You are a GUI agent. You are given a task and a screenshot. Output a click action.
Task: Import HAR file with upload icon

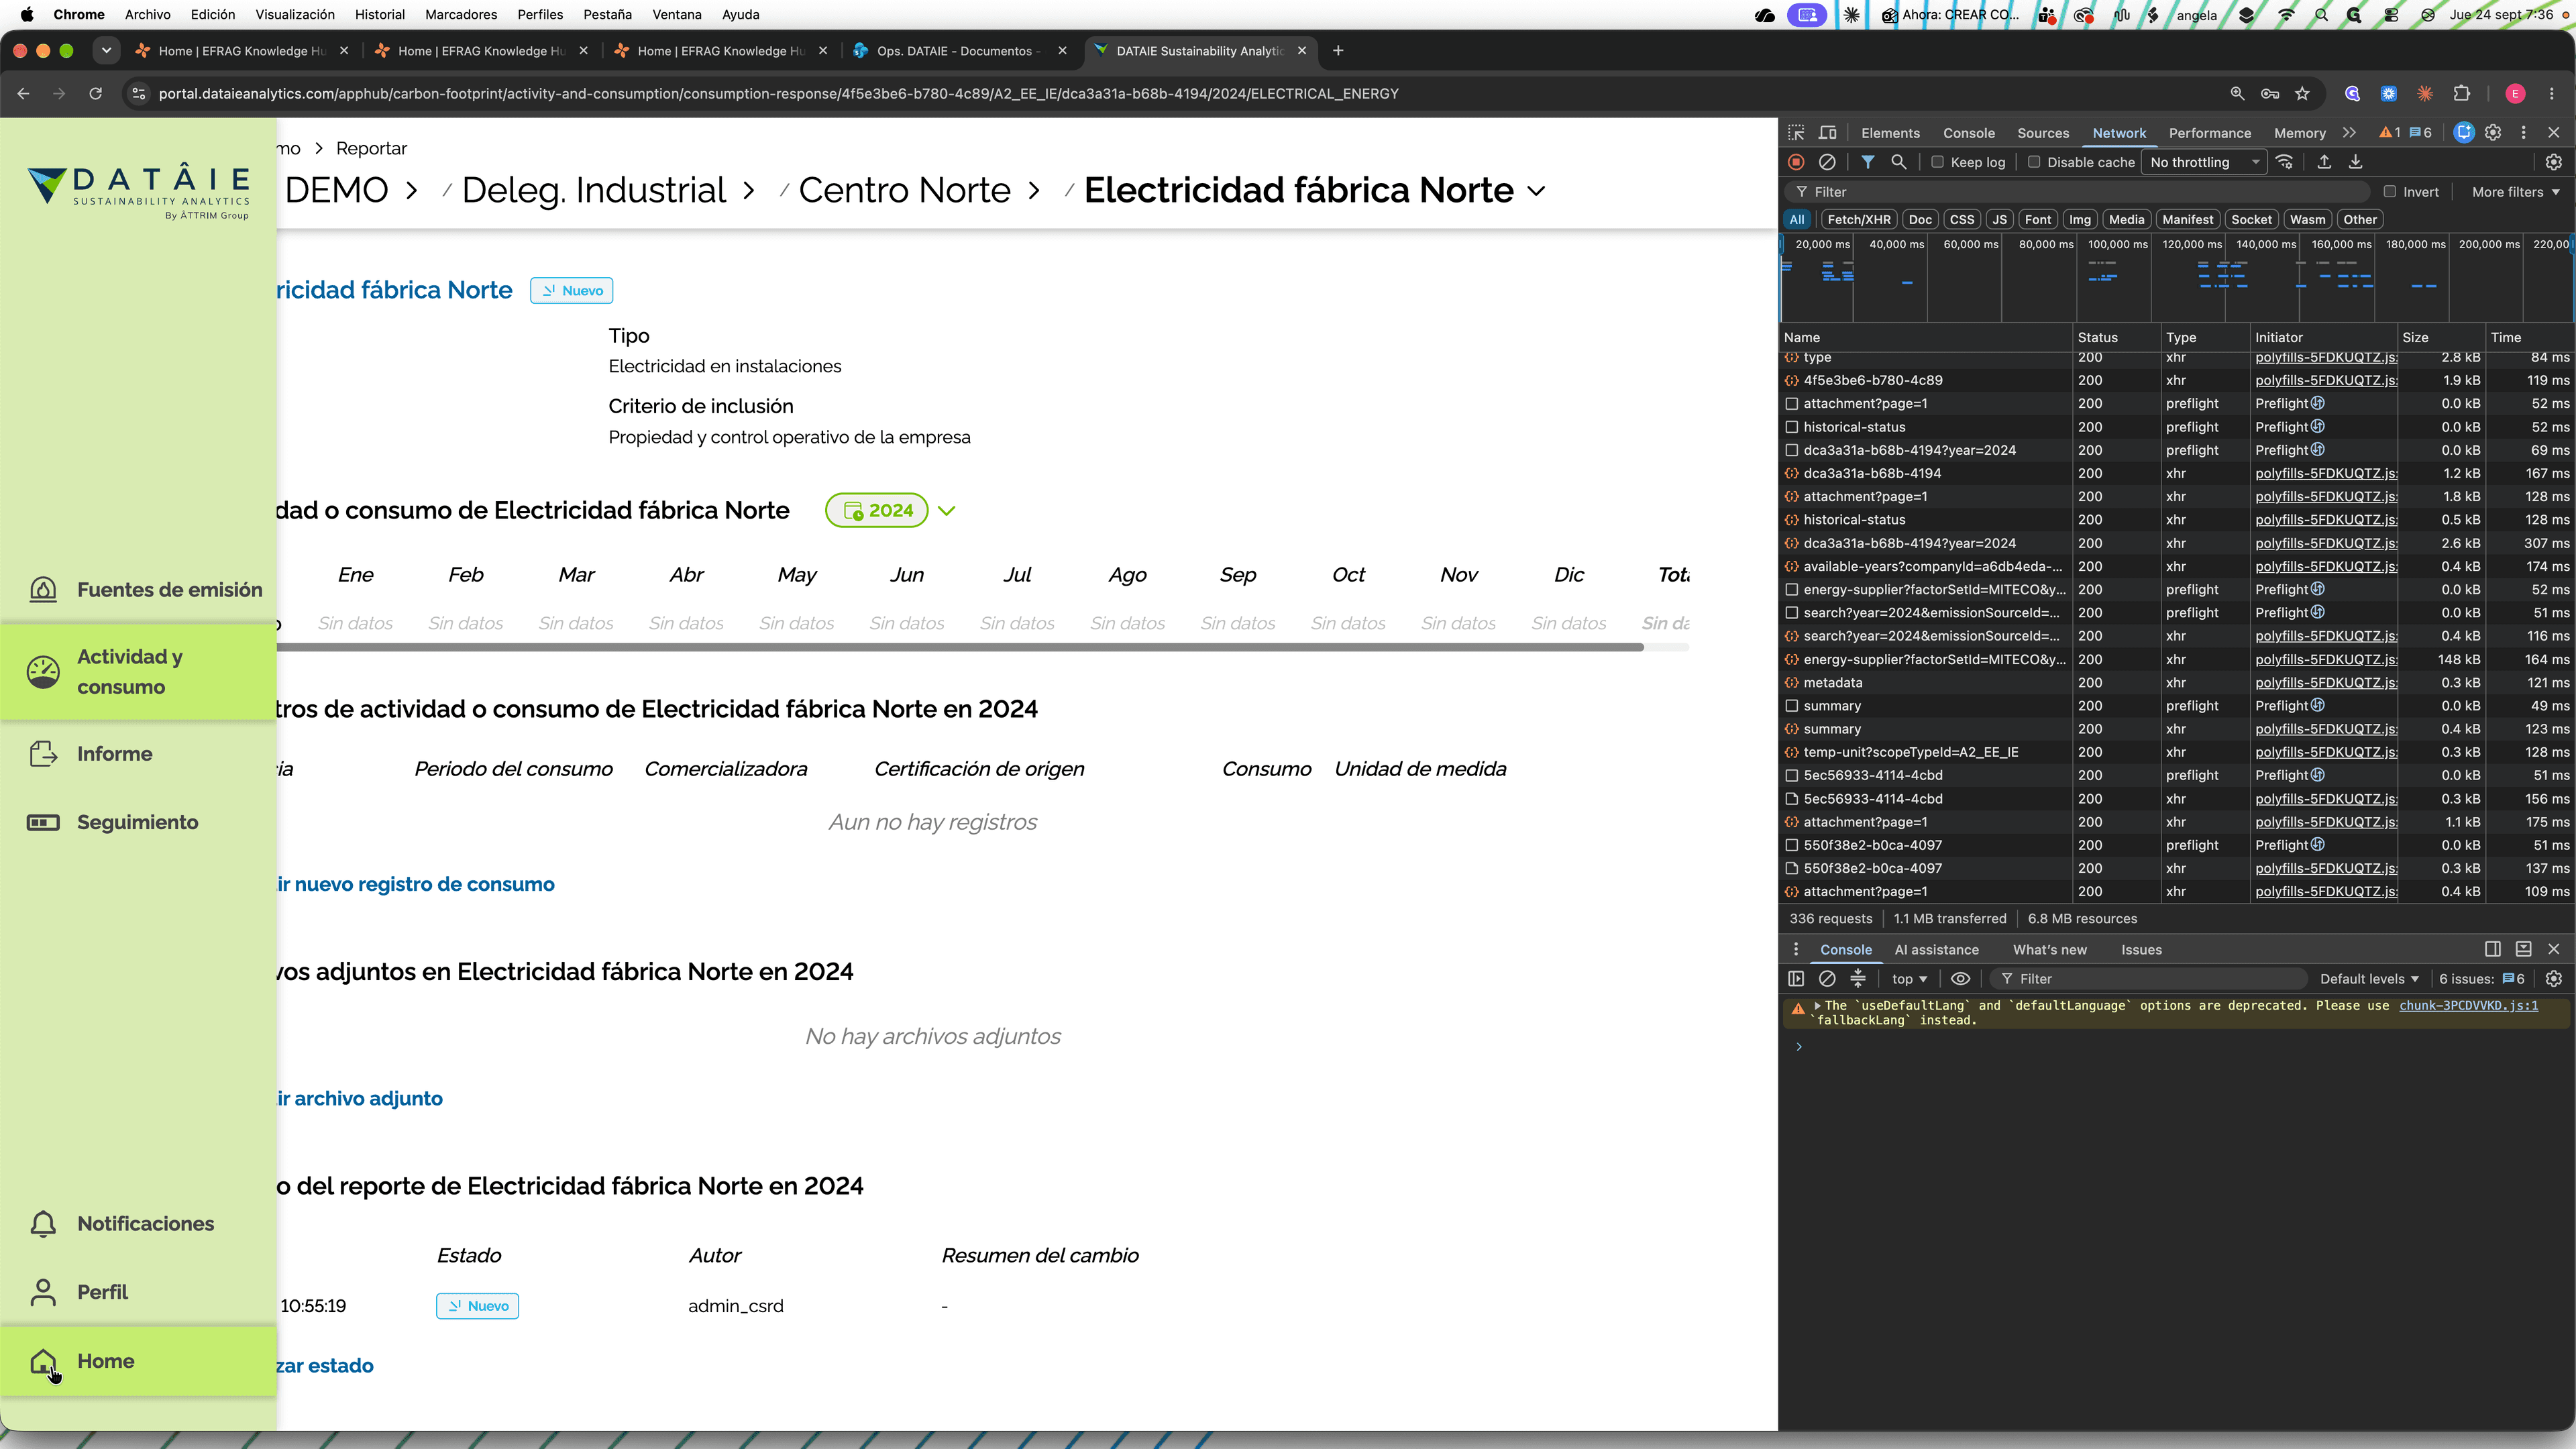coord(2324,162)
